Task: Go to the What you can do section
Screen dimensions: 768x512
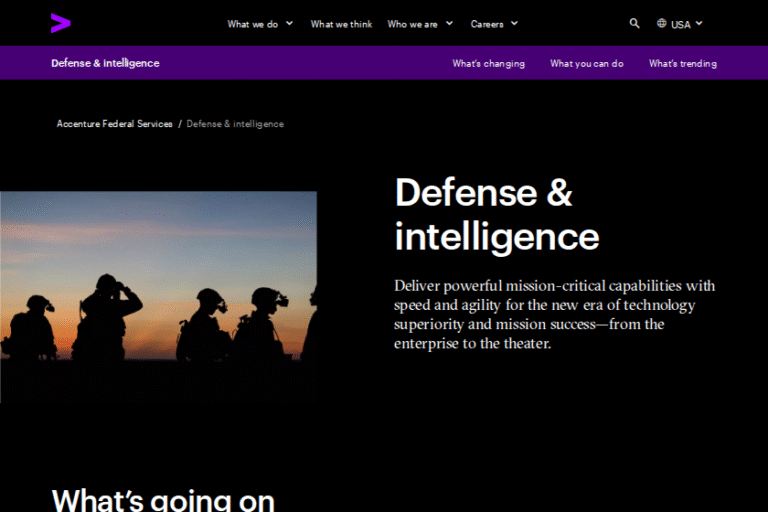Action: click(586, 63)
